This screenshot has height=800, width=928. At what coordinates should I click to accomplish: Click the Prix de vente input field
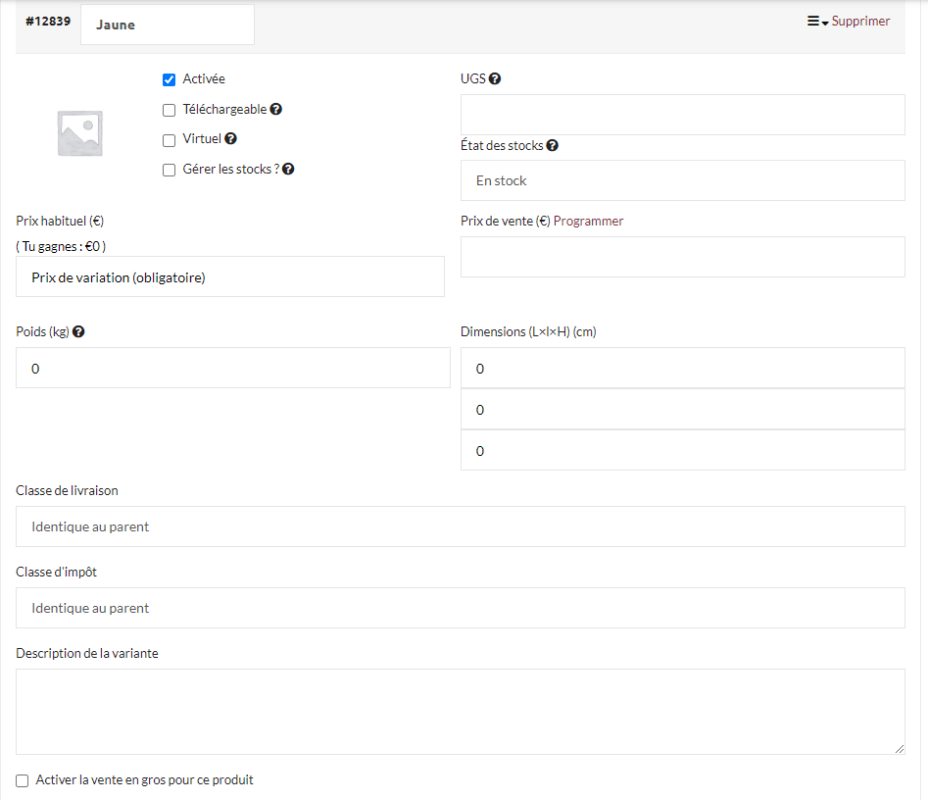682,257
